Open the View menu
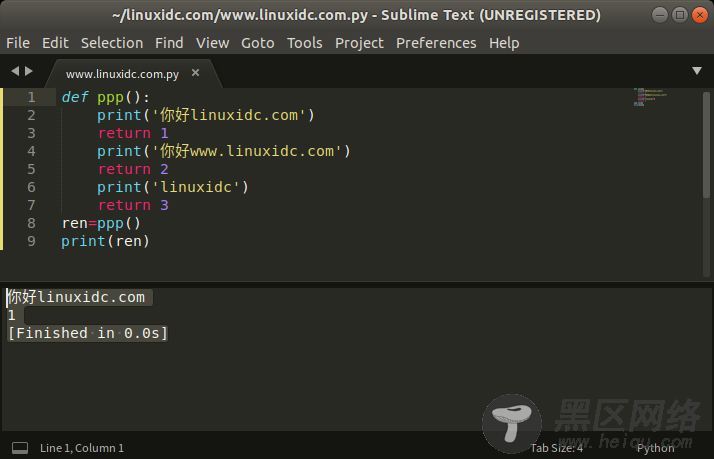This screenshot has height=459, width=714. click(212, 43)
